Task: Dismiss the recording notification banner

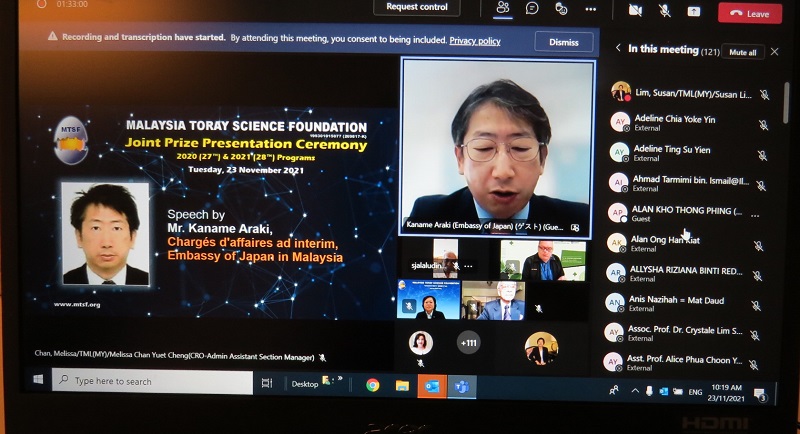Action: pos(564,42)
